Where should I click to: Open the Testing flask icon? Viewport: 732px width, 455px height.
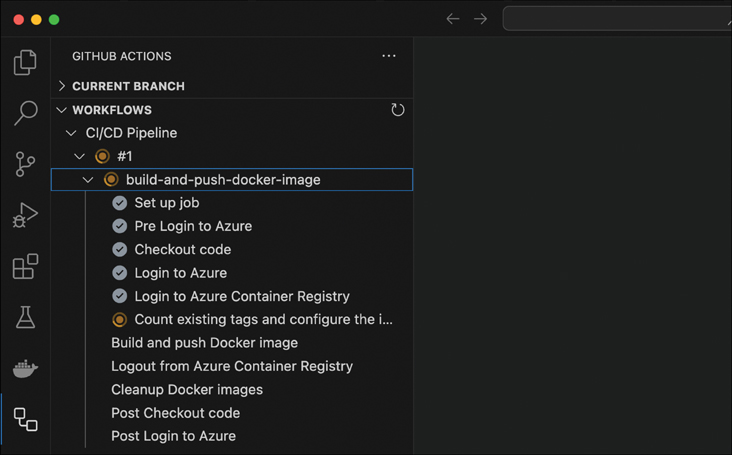[x=25, y=317]
